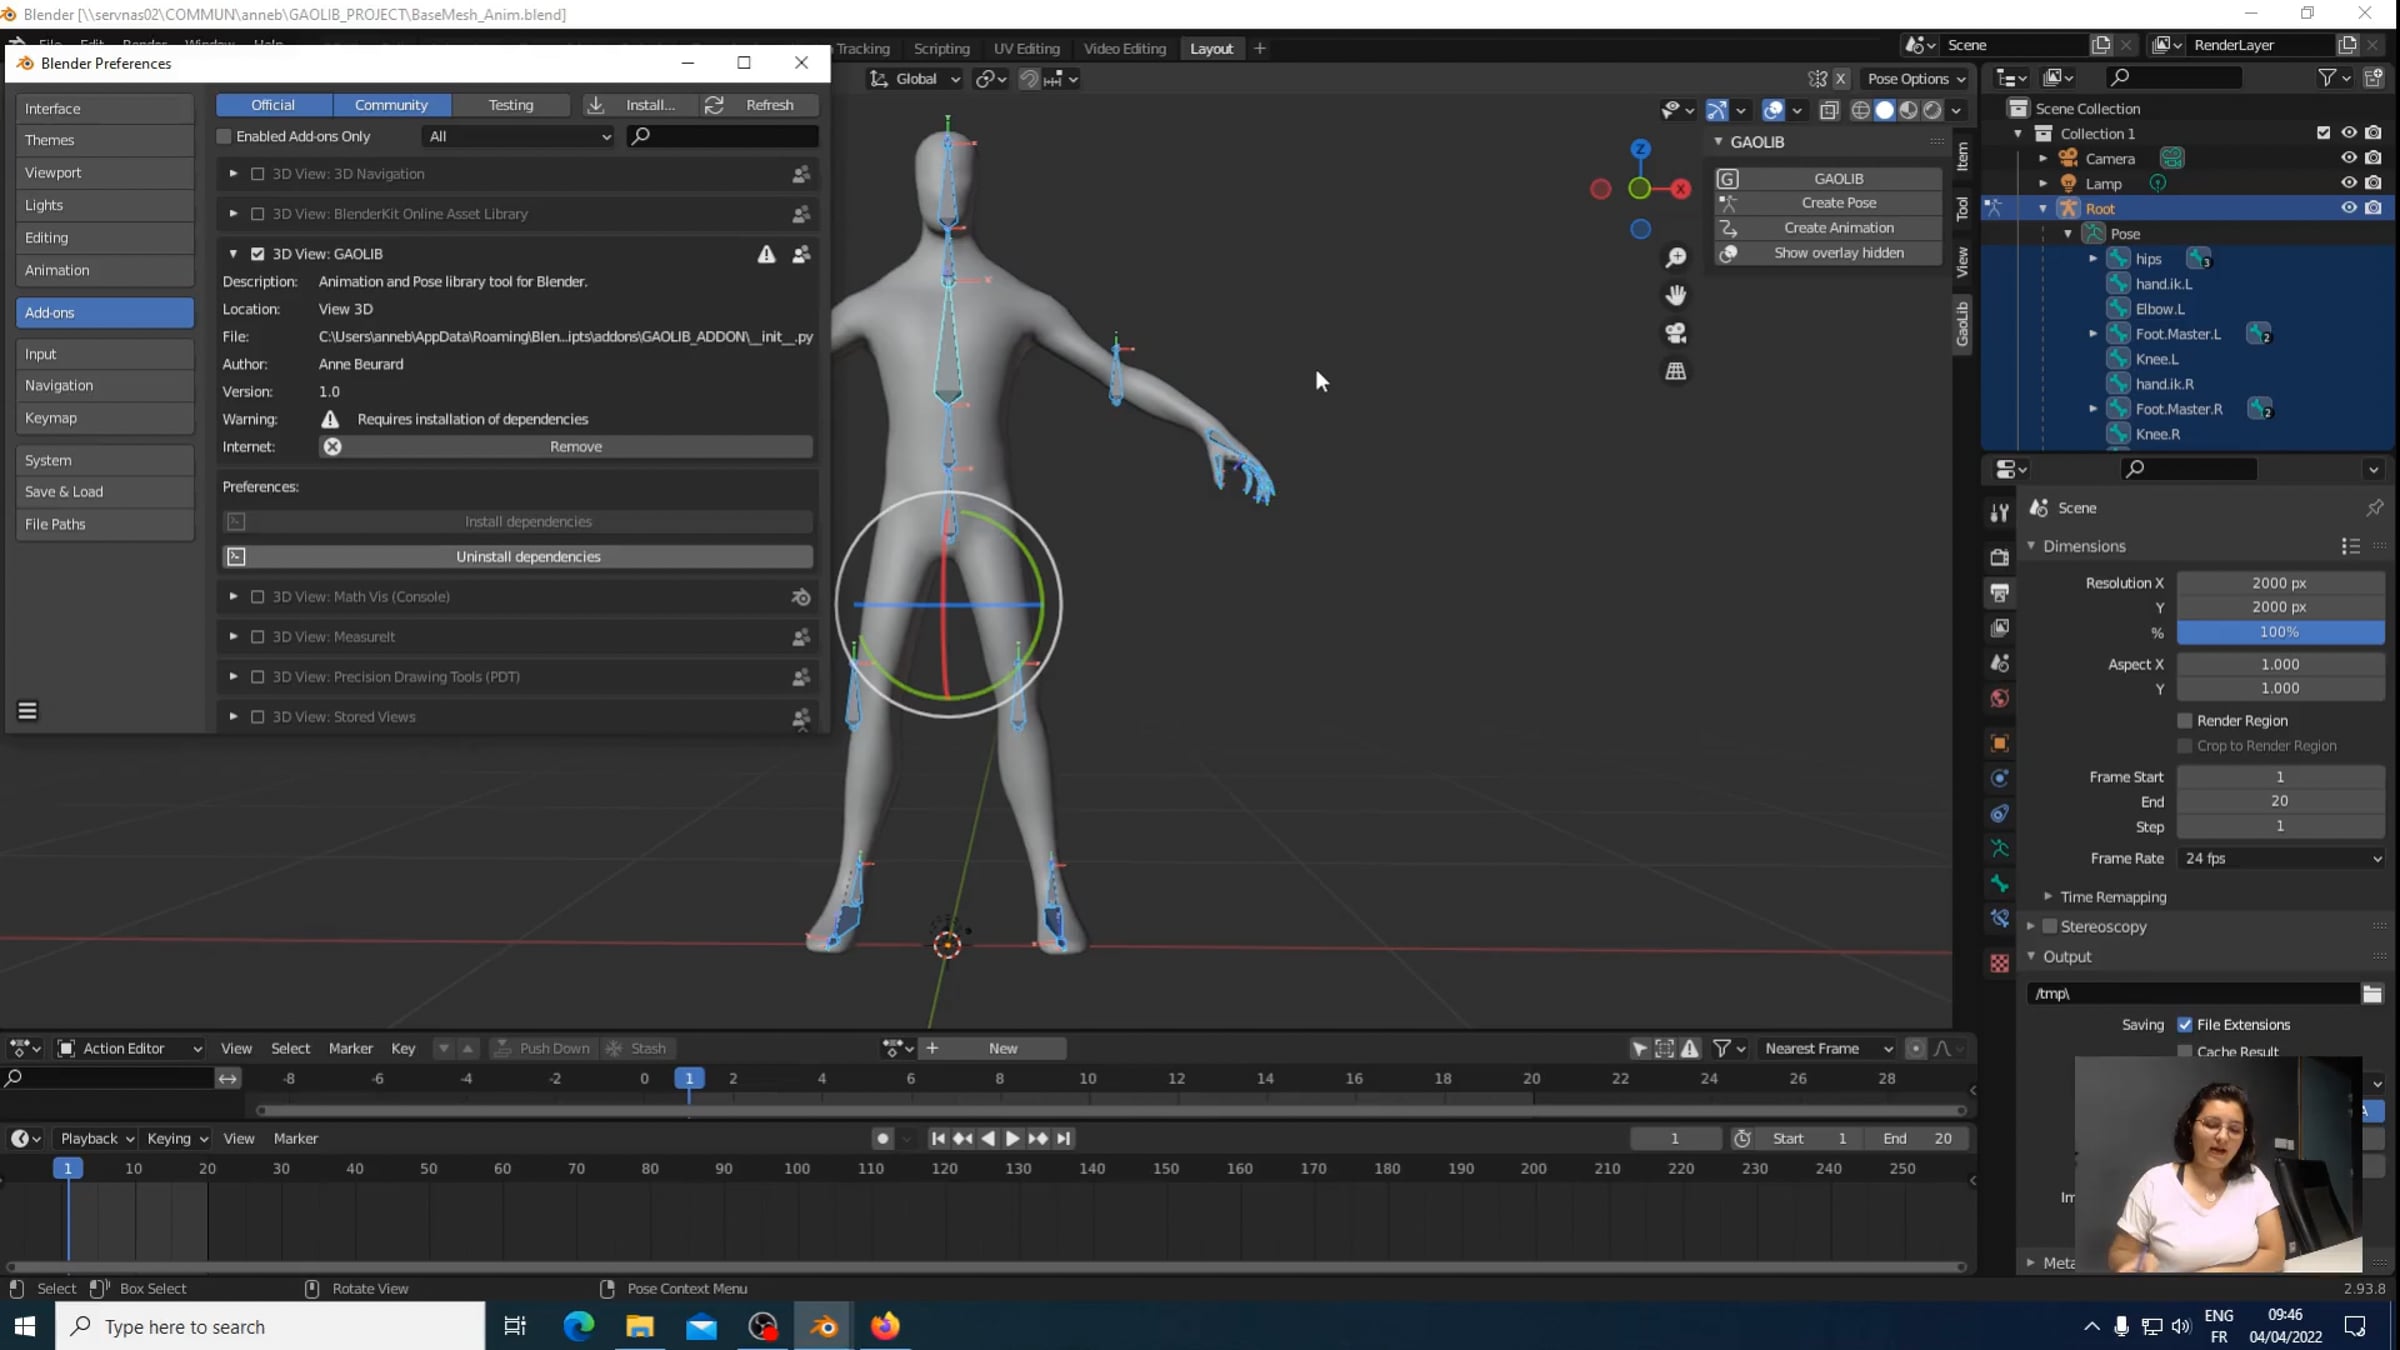
Task: Open the World properties globe icon
Action: [x=1999, y=698]
